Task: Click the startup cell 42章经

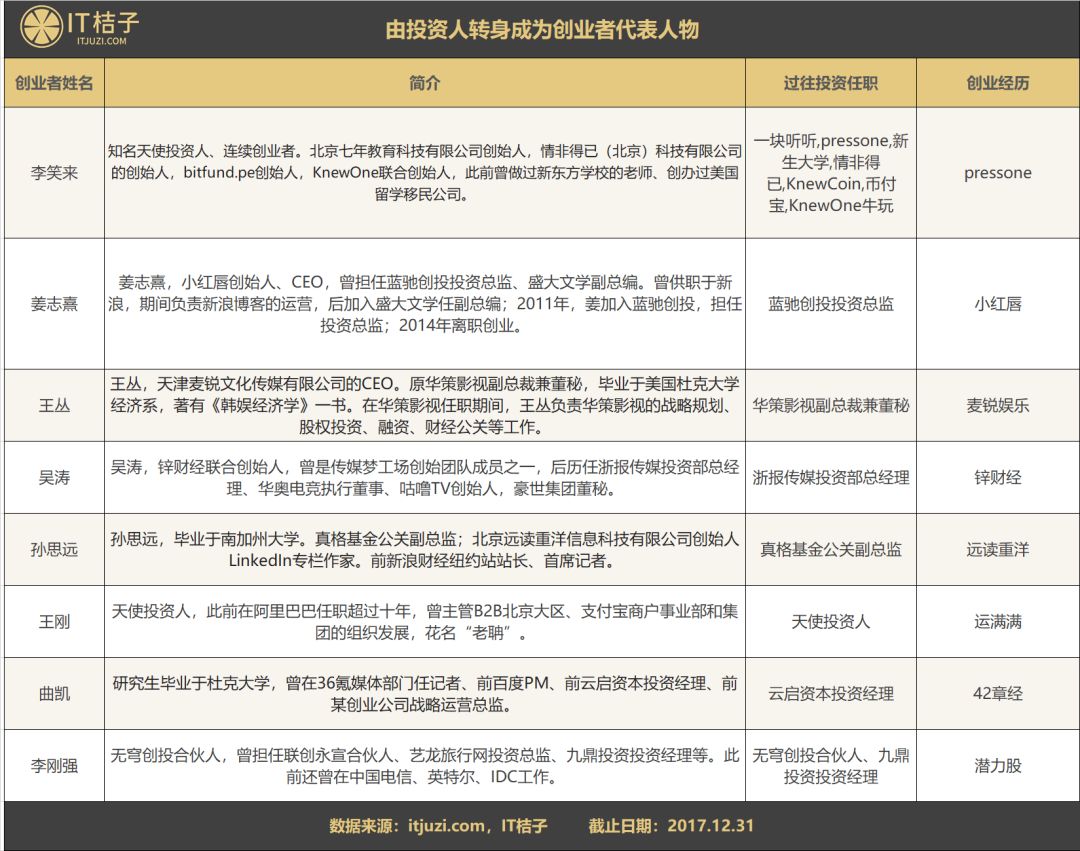Action: click(x=997, y=693)
